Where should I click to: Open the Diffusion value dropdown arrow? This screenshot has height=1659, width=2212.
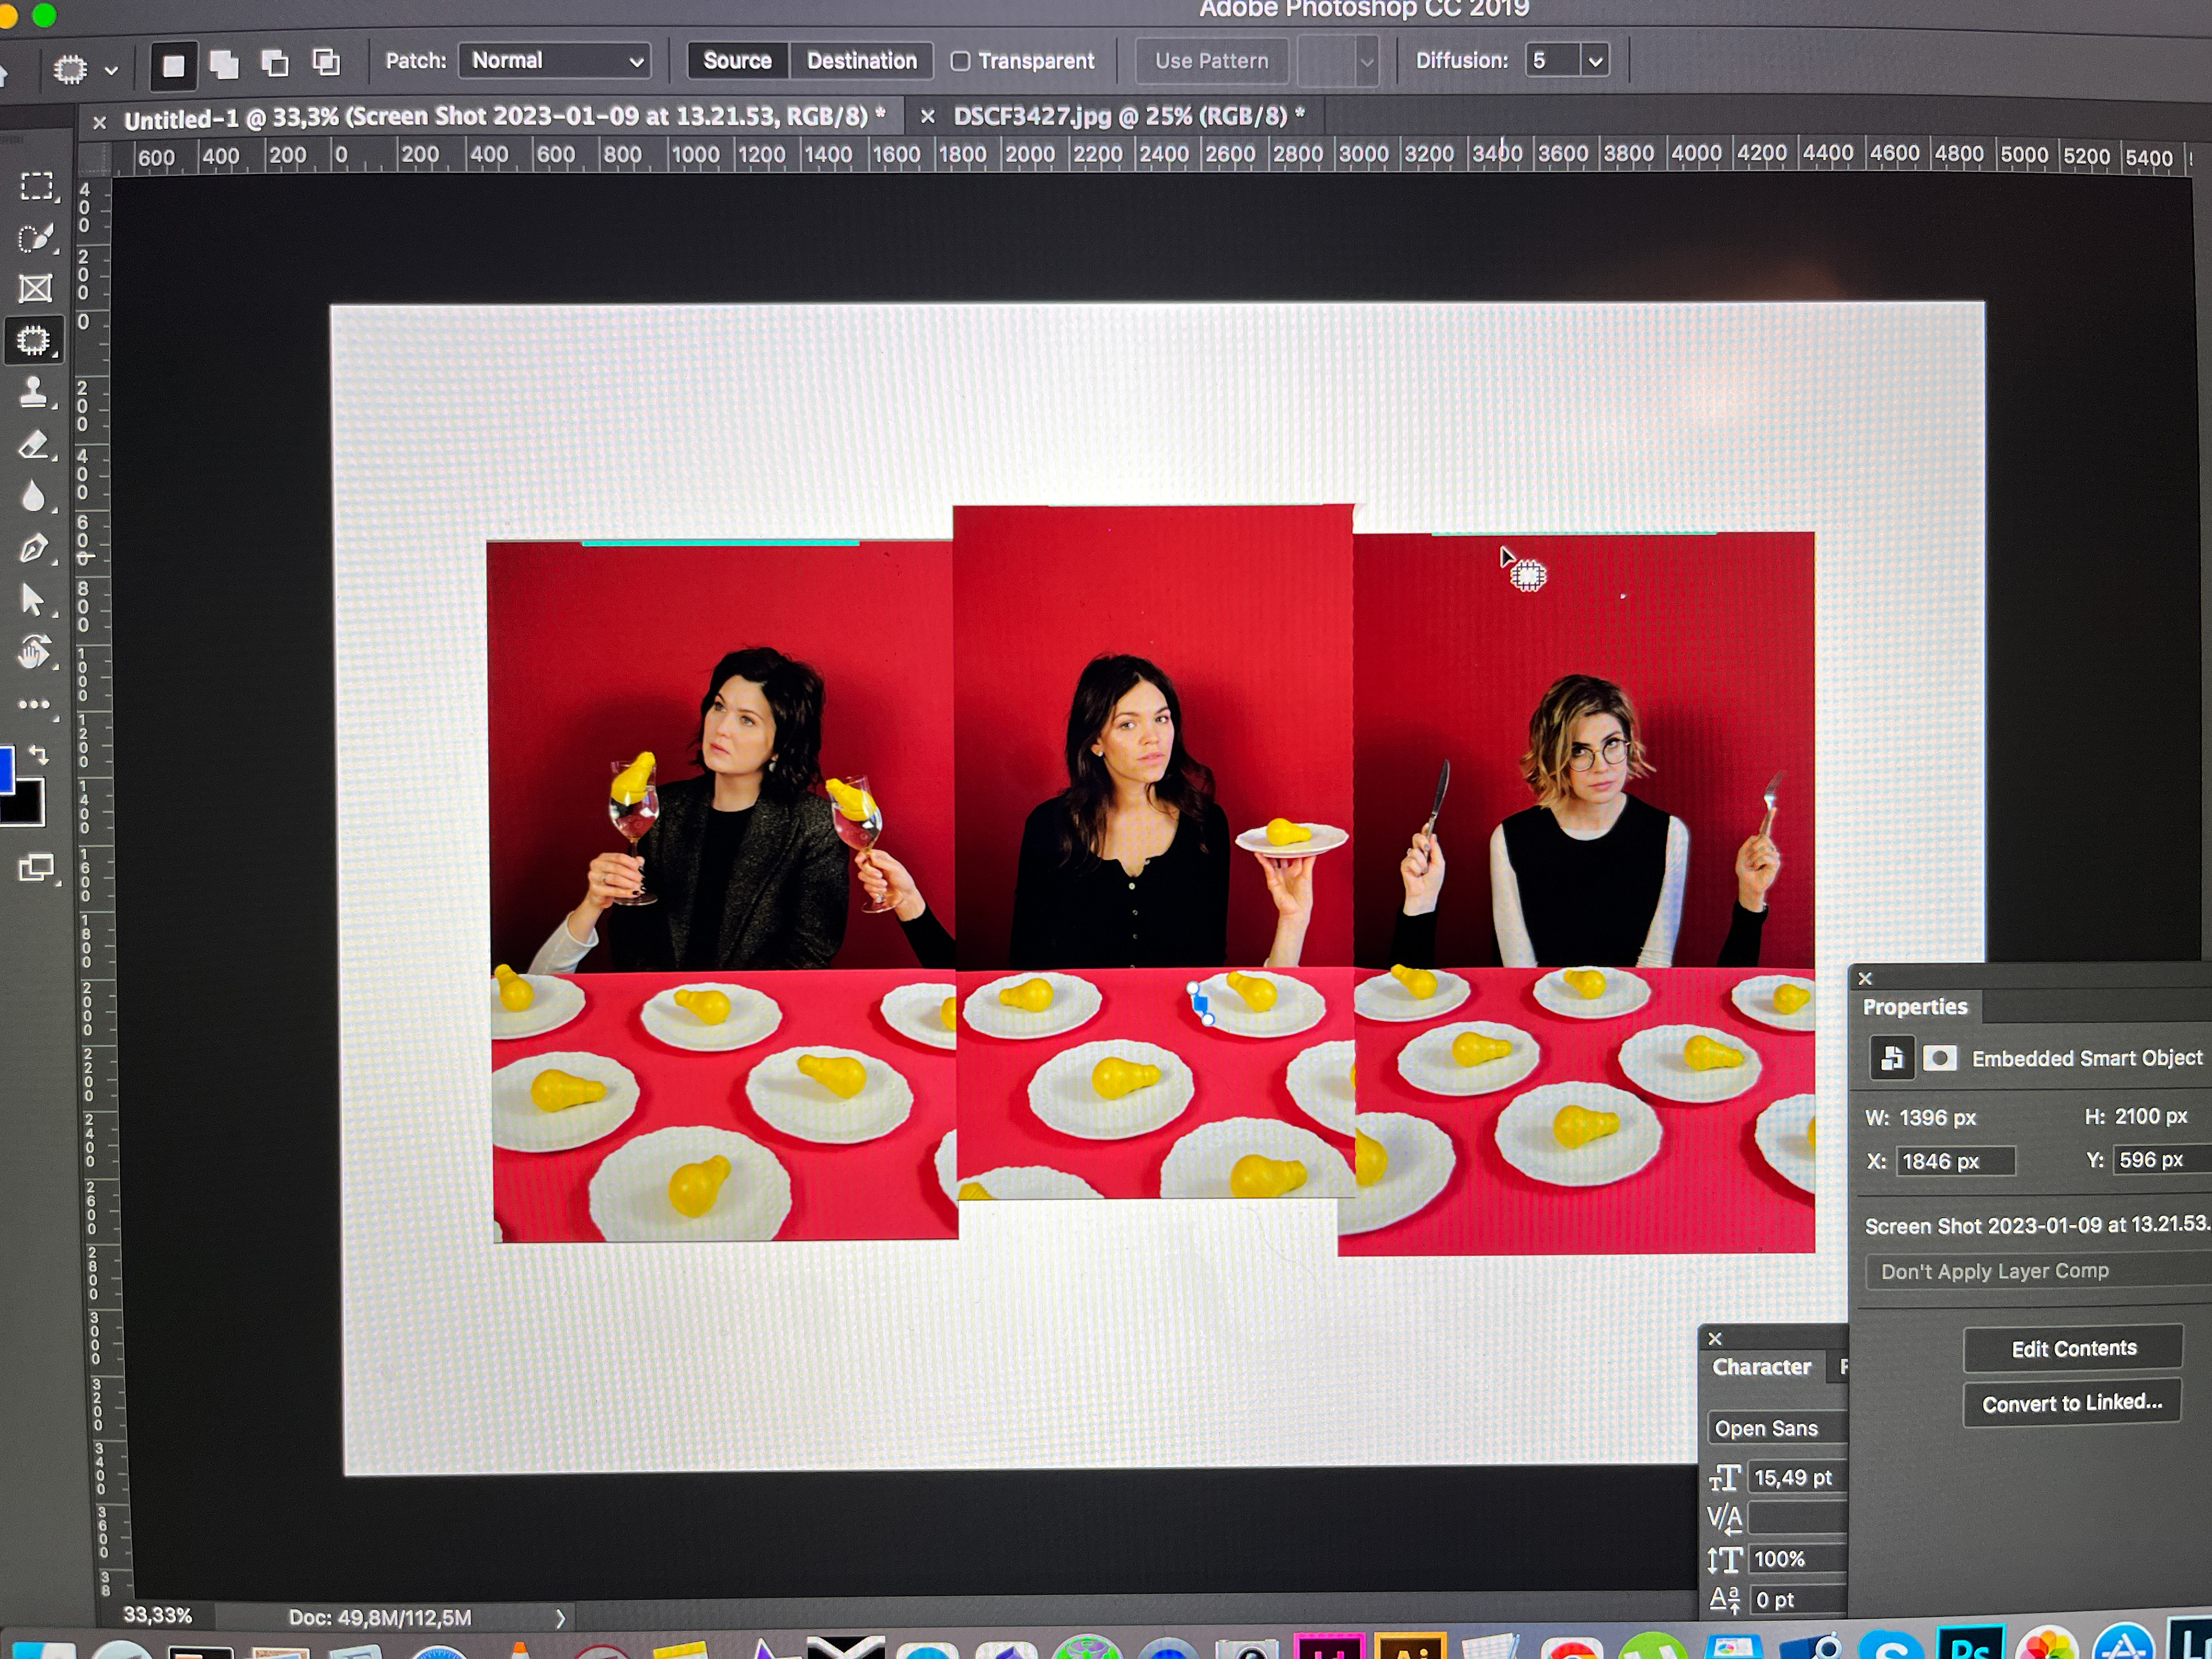coord(1595,61)
